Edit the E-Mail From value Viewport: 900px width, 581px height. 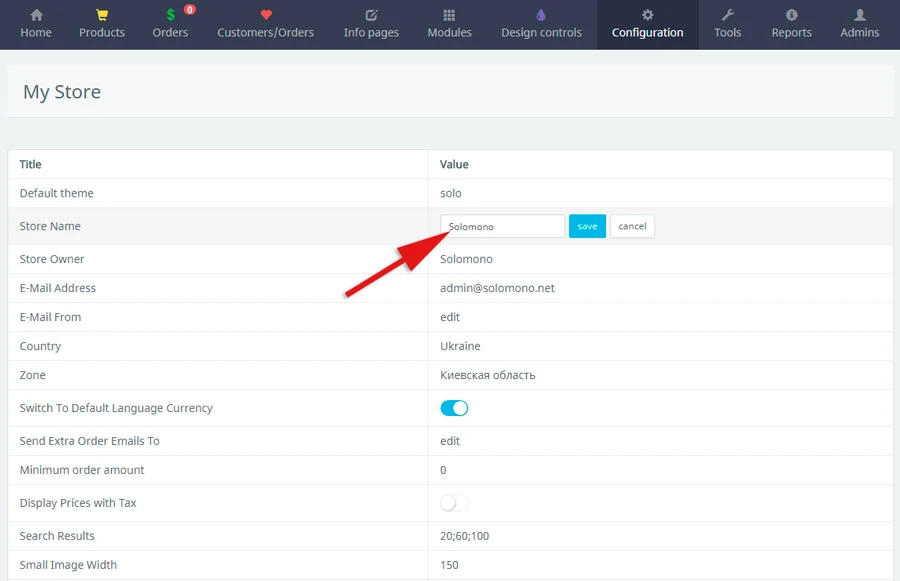[x=450, y=317]
